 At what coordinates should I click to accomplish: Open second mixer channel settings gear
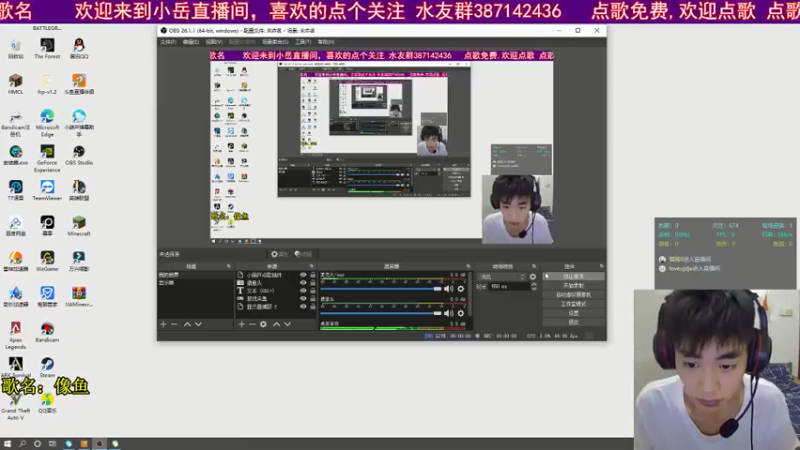[x=461, y=313]
